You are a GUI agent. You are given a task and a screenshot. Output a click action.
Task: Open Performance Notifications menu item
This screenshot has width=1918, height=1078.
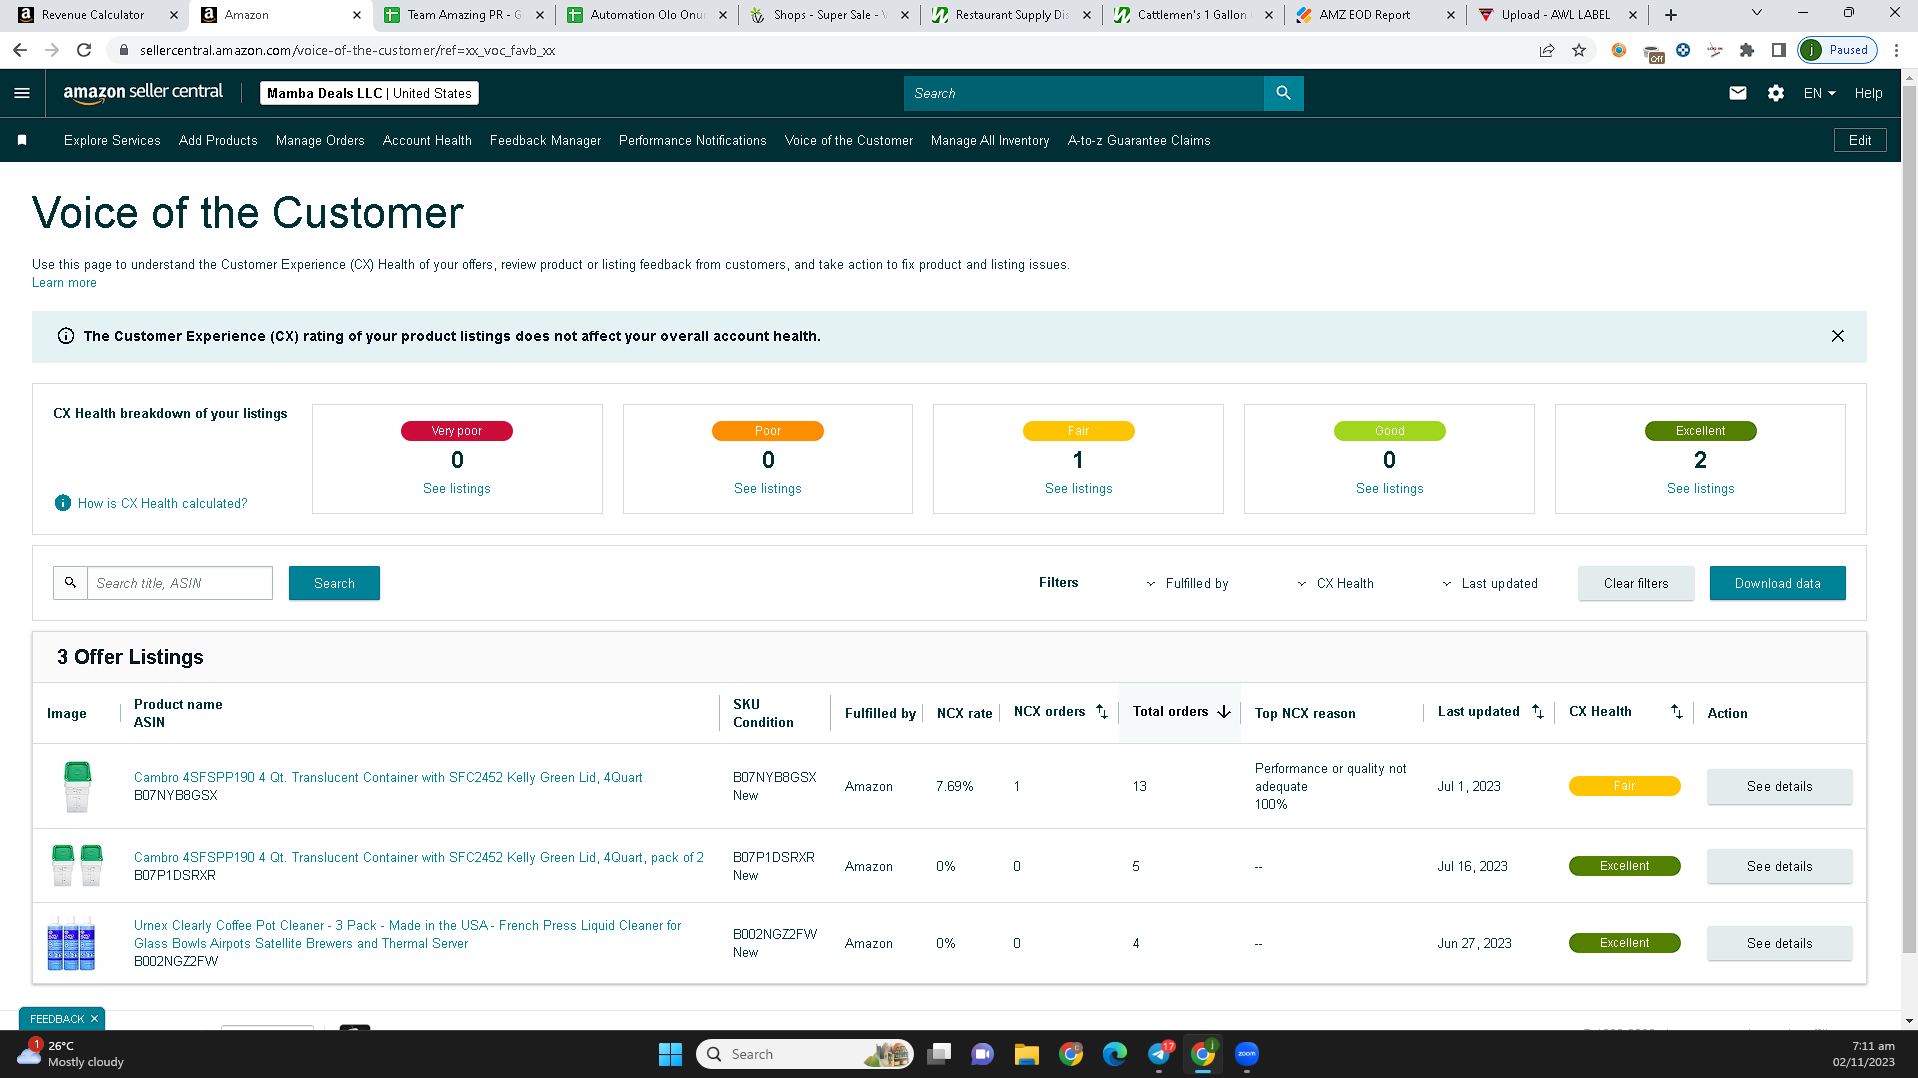pyautogui.click(x=693, y=141)
